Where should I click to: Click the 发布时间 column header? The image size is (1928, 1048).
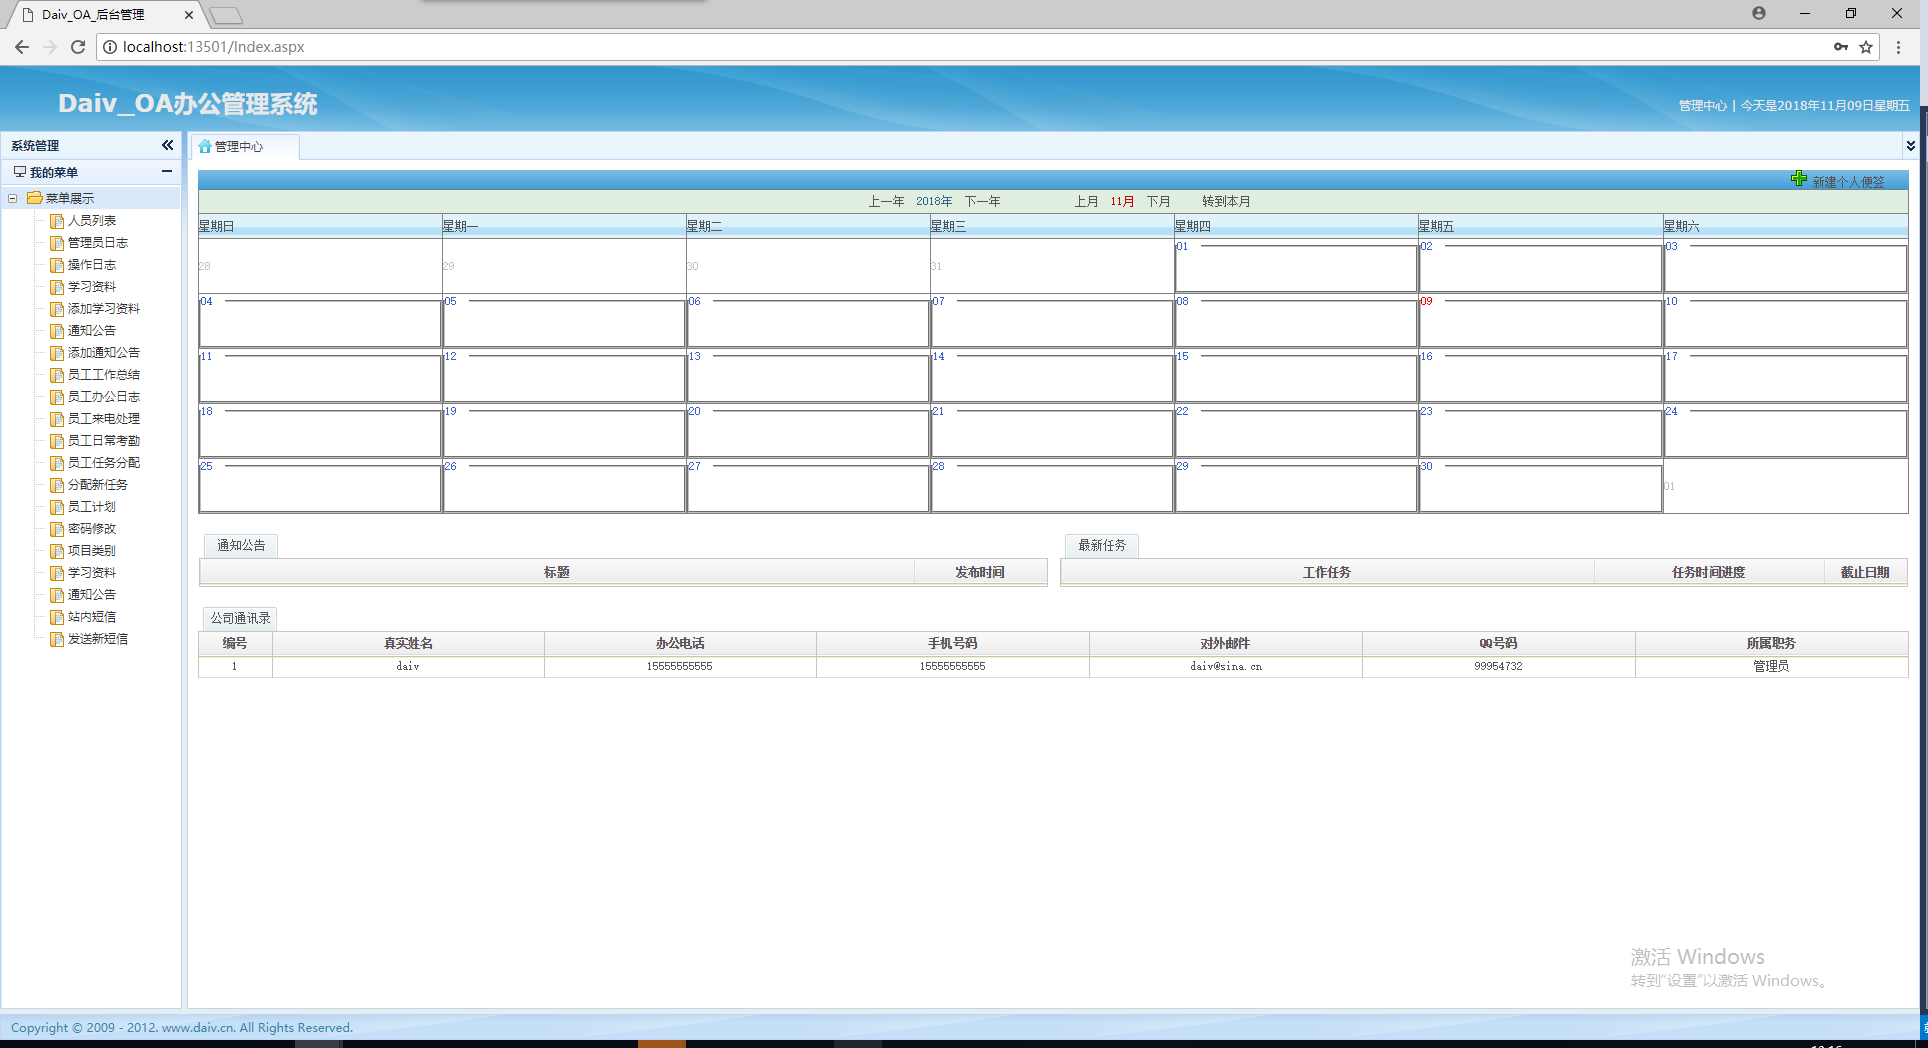pyautogui.click(x=980, y=572)
